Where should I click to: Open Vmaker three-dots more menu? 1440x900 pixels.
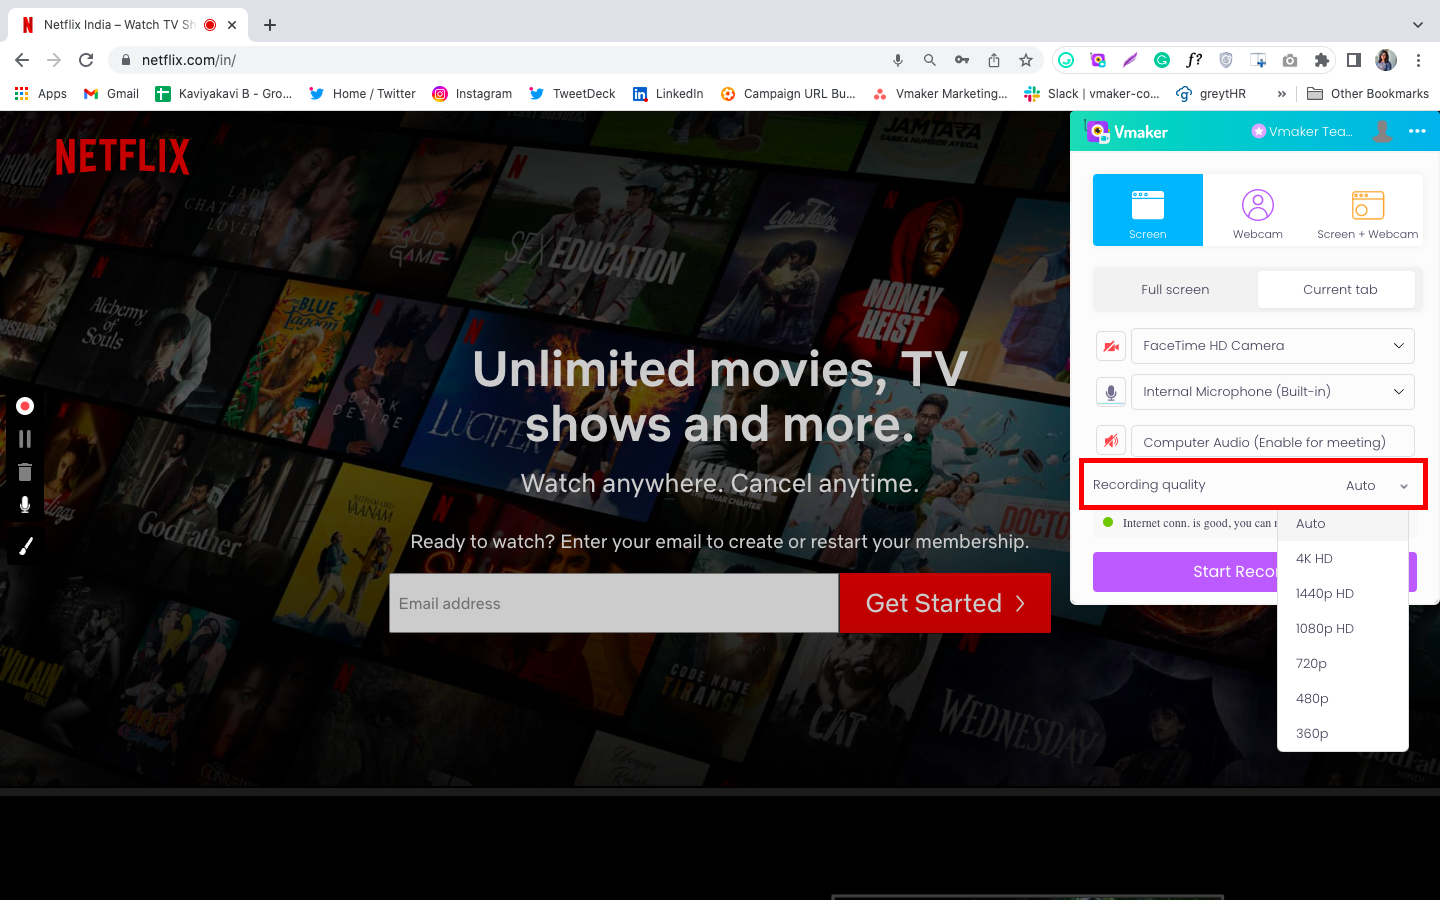click(1417, 131)
